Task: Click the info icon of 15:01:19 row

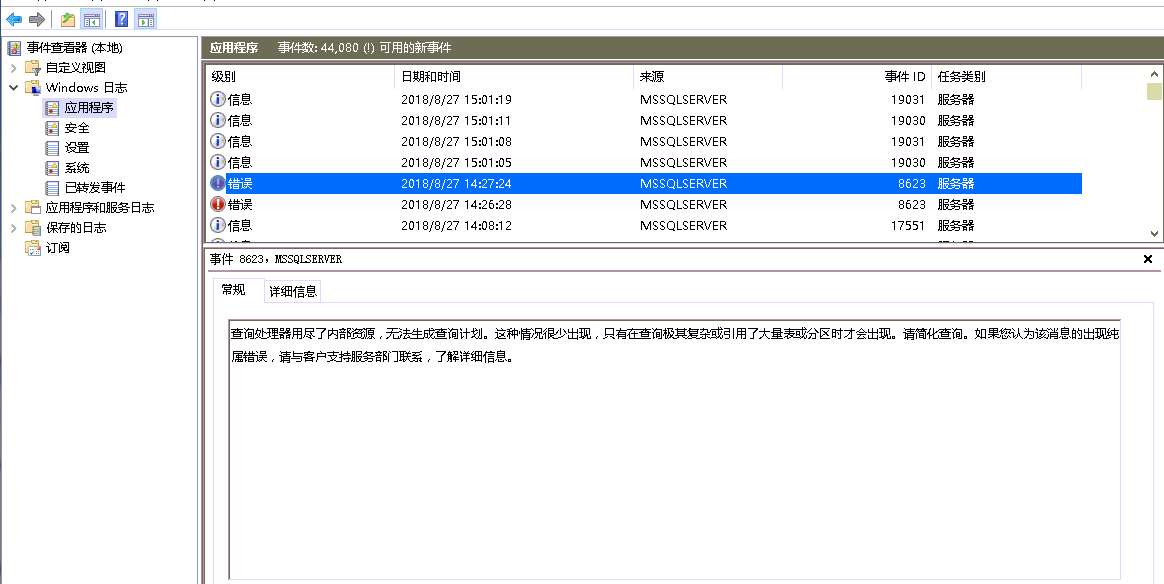Action: pyautogui.click(x=218, y=99)
